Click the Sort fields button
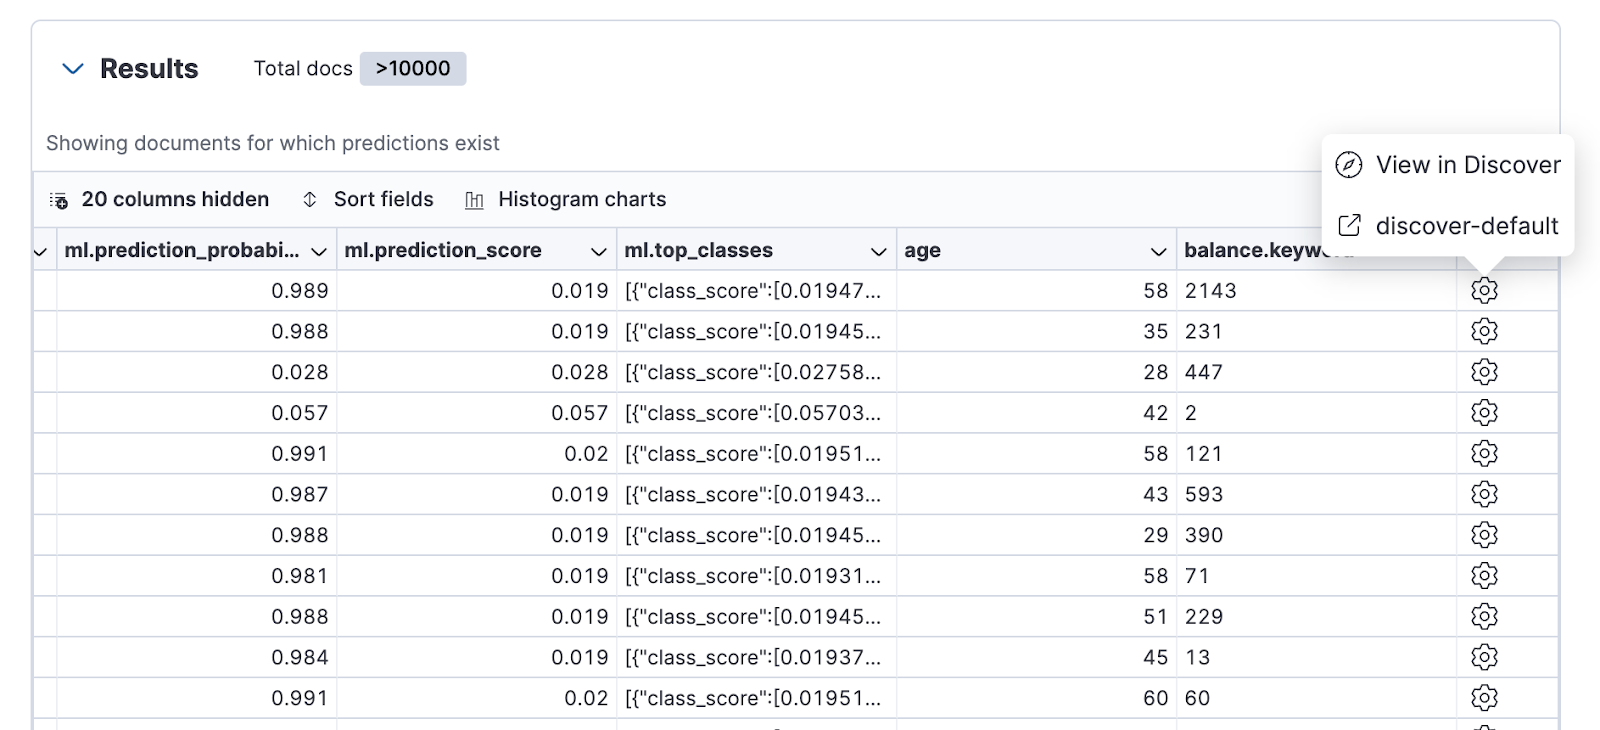 (x=368, y=200)
